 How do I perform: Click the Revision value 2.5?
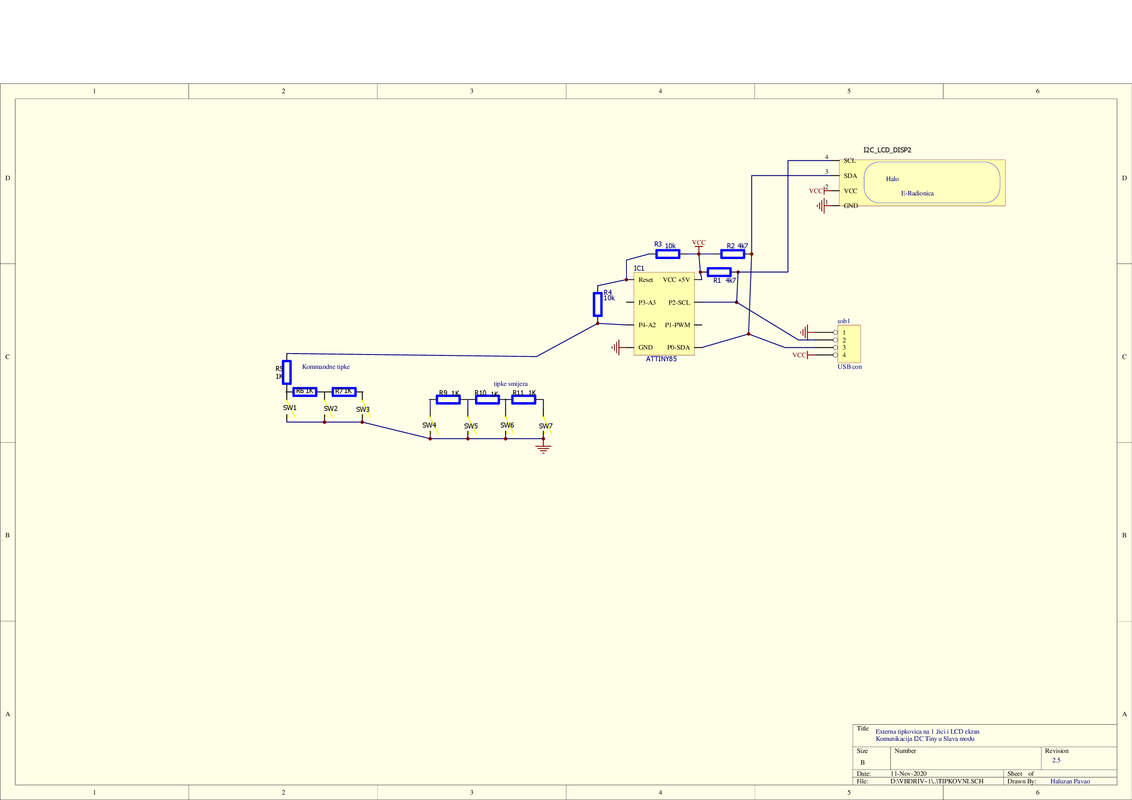[1056, 760]
